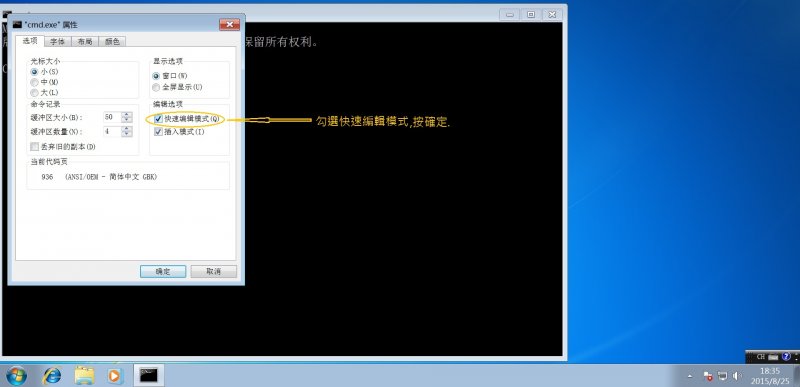The image size is (800, 387).
Task: Minimize the command prompt window
Action: [510, 15]
